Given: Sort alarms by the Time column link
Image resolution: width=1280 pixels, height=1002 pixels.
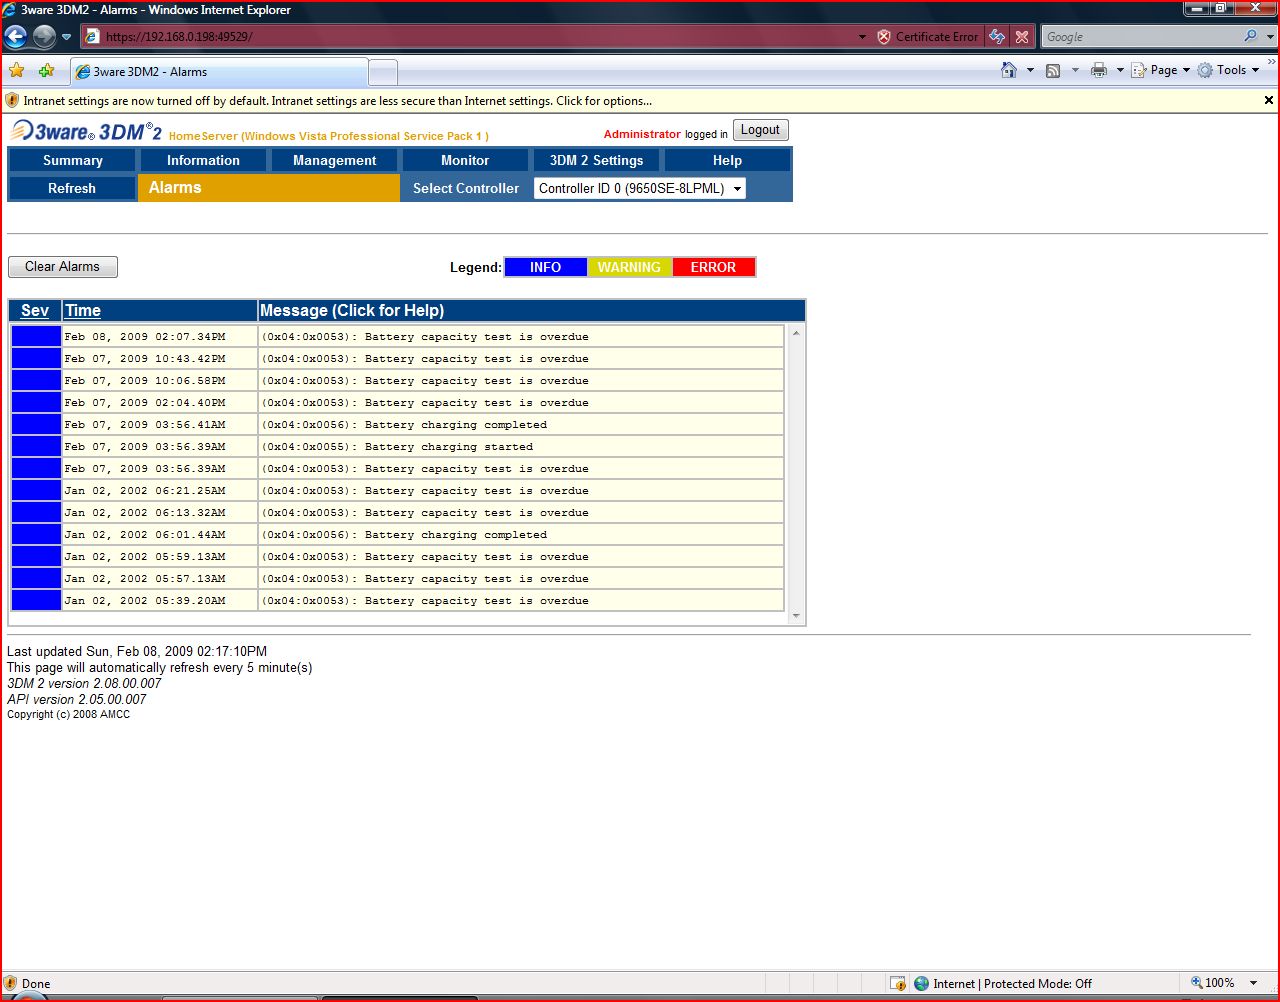Looking at the screenshot, I should [83, 311].
